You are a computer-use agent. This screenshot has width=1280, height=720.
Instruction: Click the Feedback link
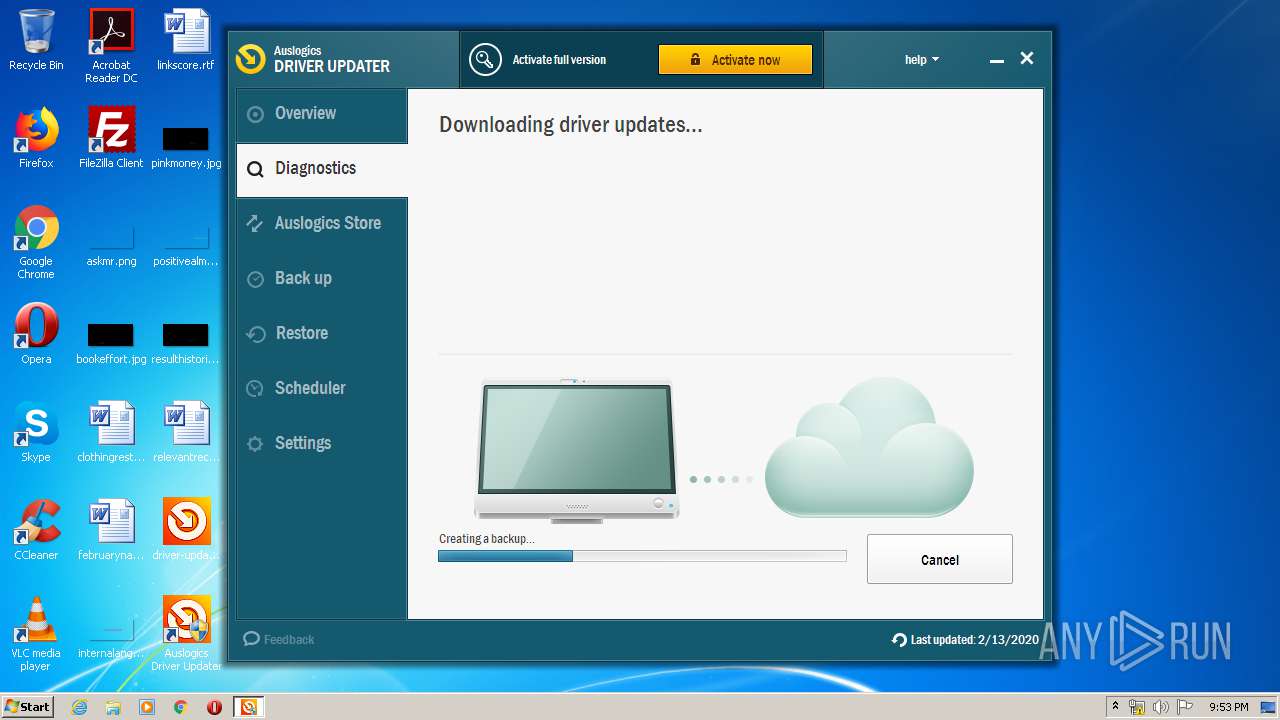point(279,639)
